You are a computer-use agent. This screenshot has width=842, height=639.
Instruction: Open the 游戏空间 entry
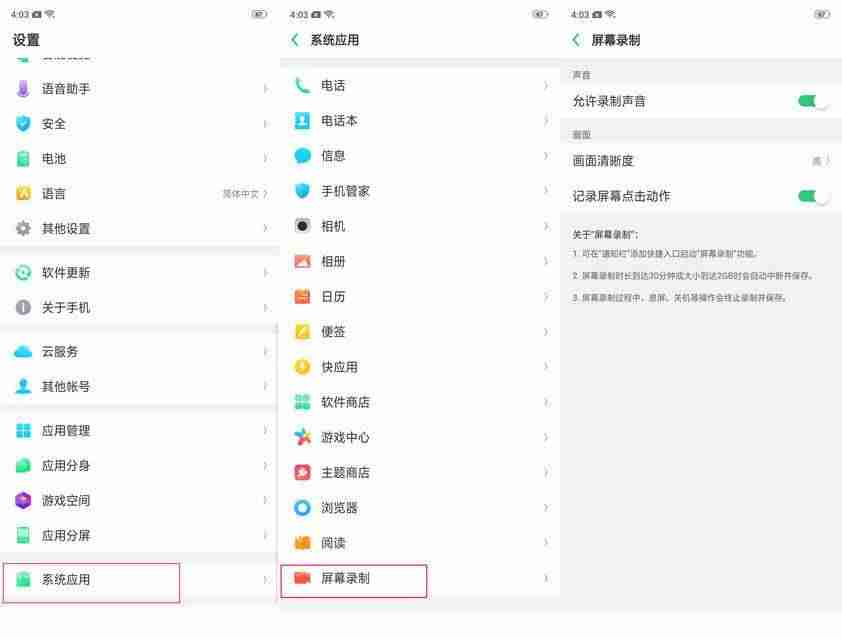click(140, 500)
